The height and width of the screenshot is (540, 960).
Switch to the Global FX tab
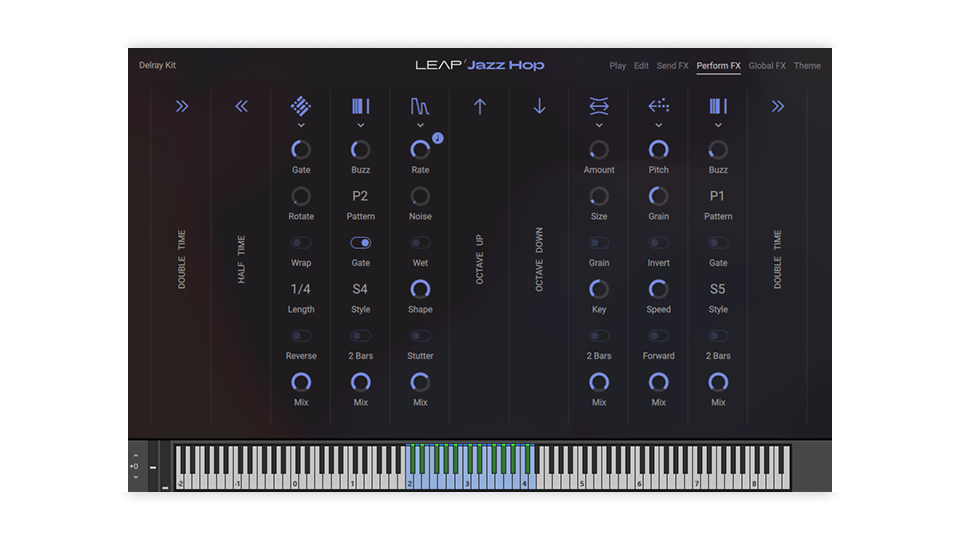(767, 66)
